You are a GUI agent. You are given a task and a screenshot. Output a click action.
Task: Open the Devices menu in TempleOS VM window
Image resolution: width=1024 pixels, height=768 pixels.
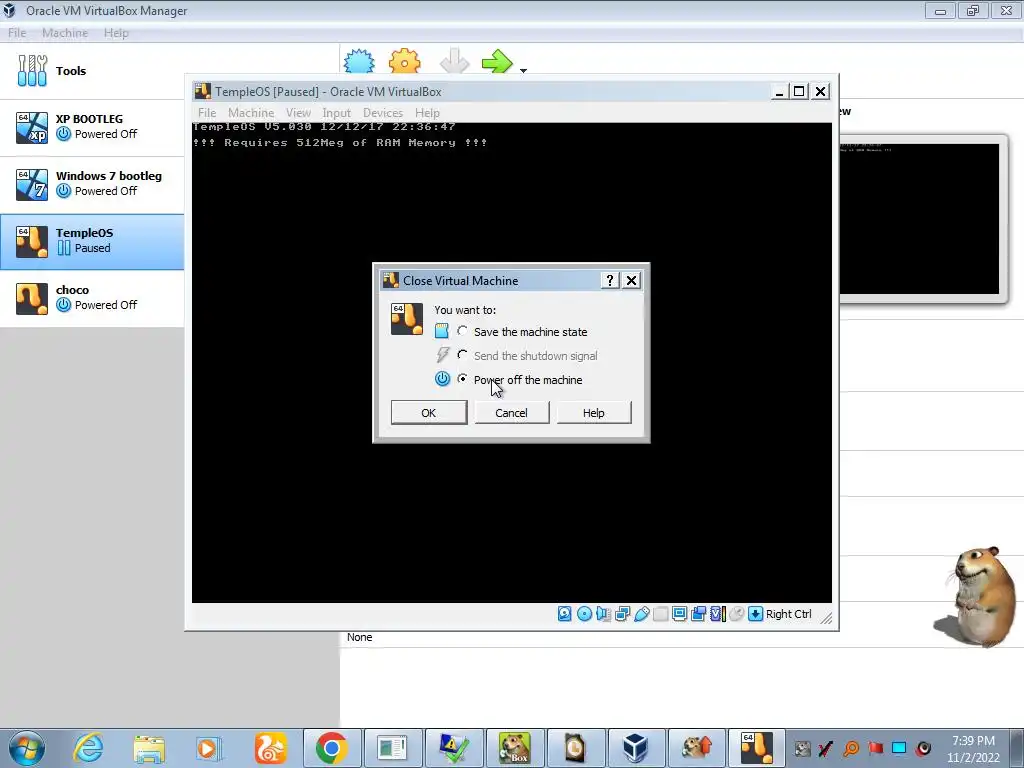pyautogui.click(x=383, y=113)
